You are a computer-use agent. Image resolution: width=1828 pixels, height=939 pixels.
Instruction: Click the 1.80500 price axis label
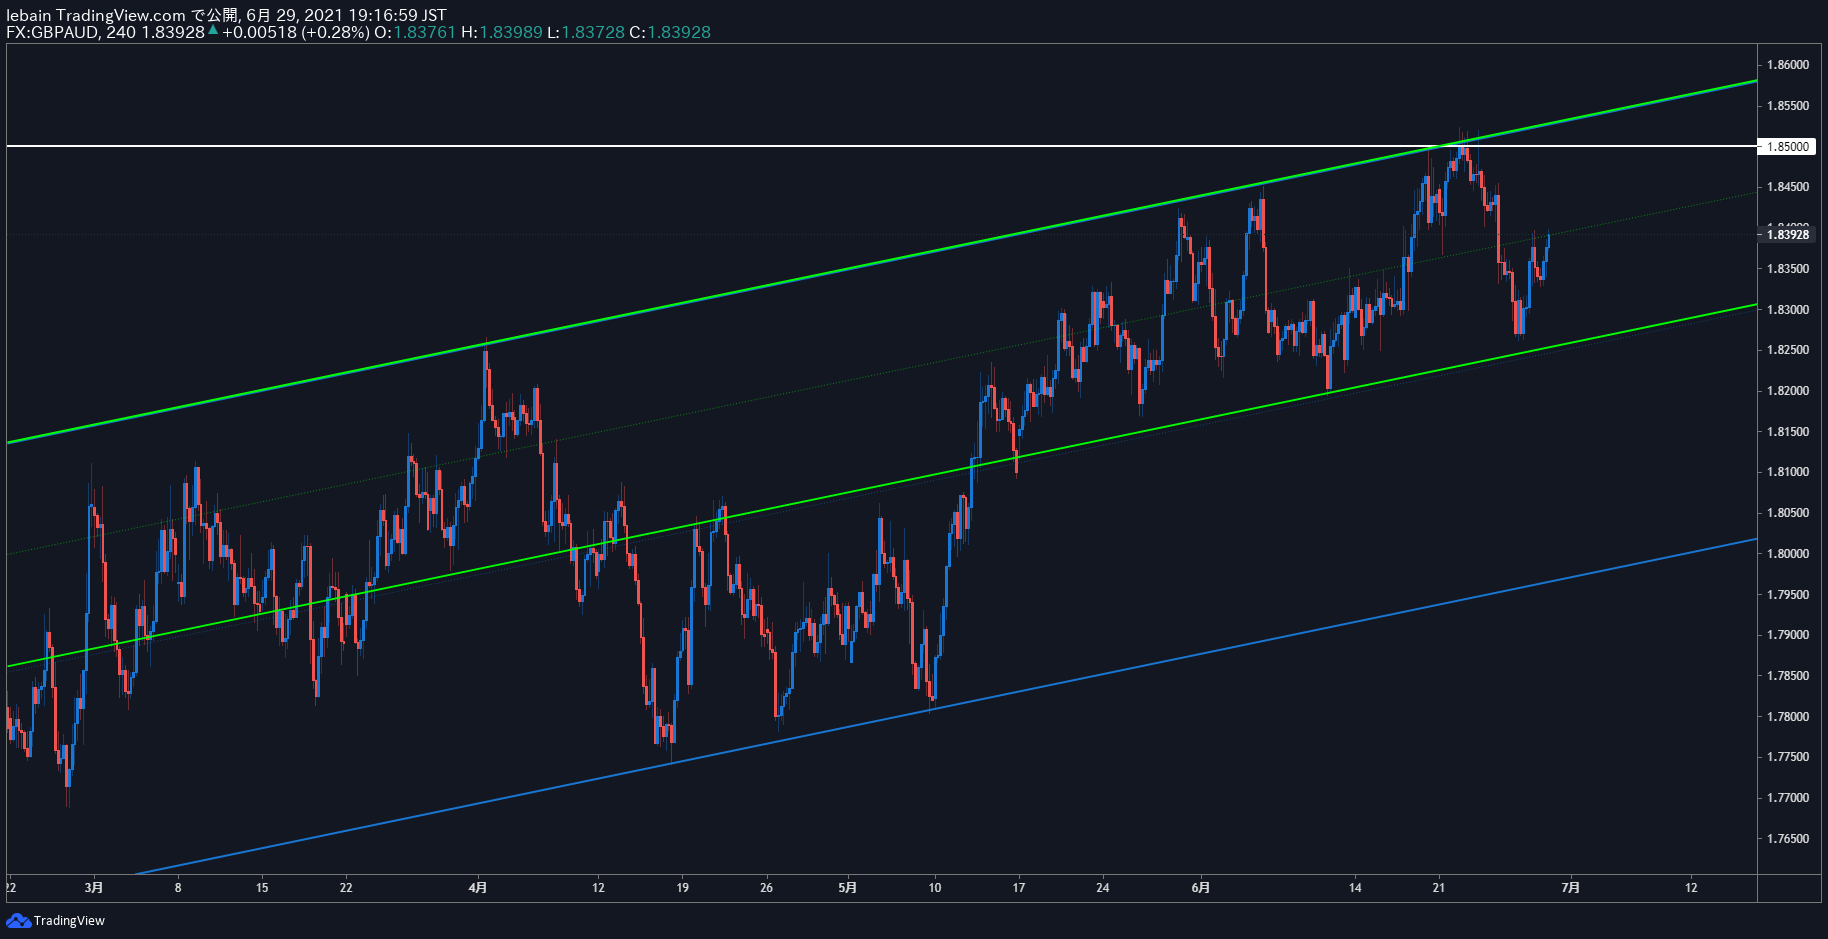1788,513
